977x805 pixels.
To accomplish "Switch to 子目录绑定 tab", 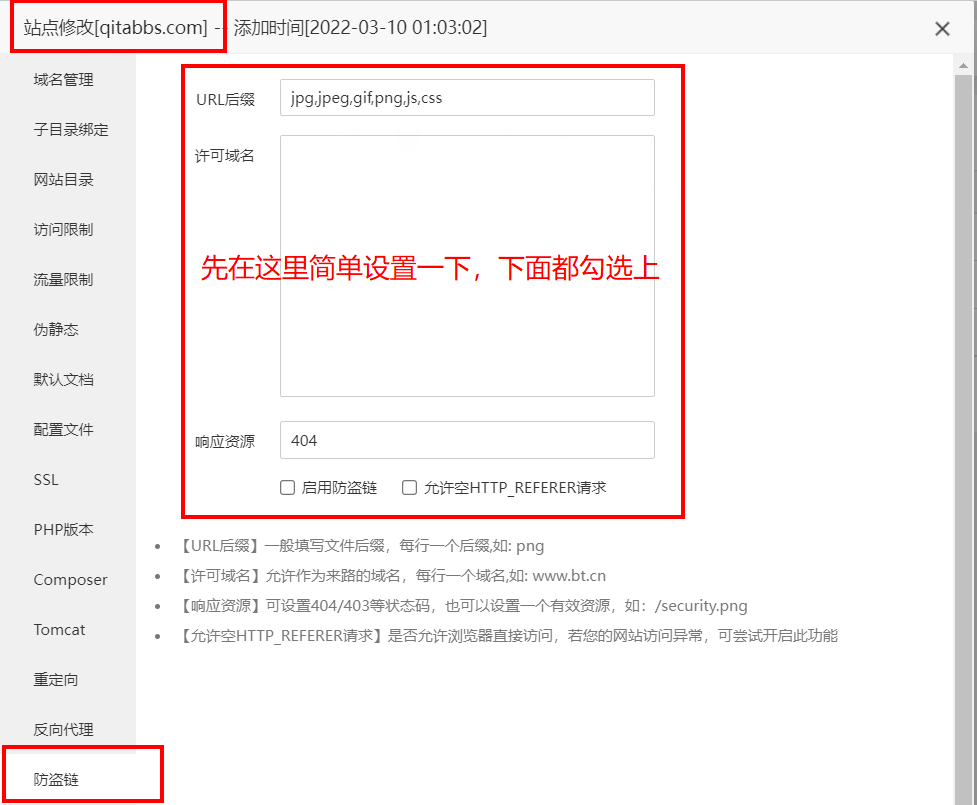I will (x=70, y=130).
